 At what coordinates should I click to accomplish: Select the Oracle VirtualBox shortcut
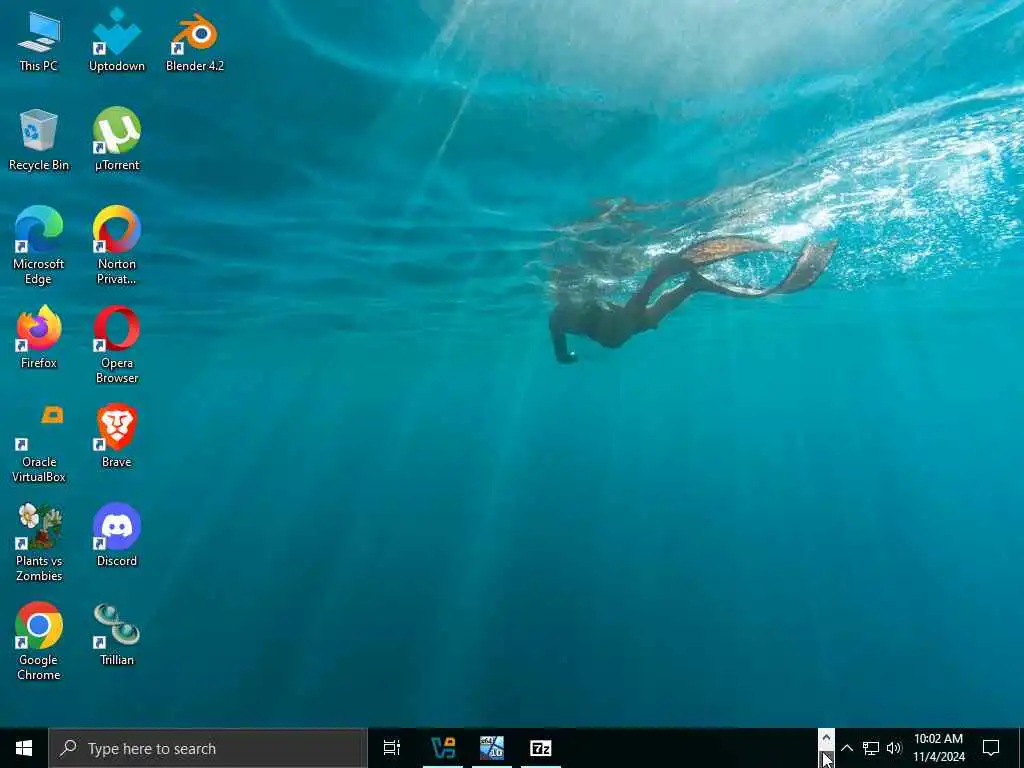39,444
